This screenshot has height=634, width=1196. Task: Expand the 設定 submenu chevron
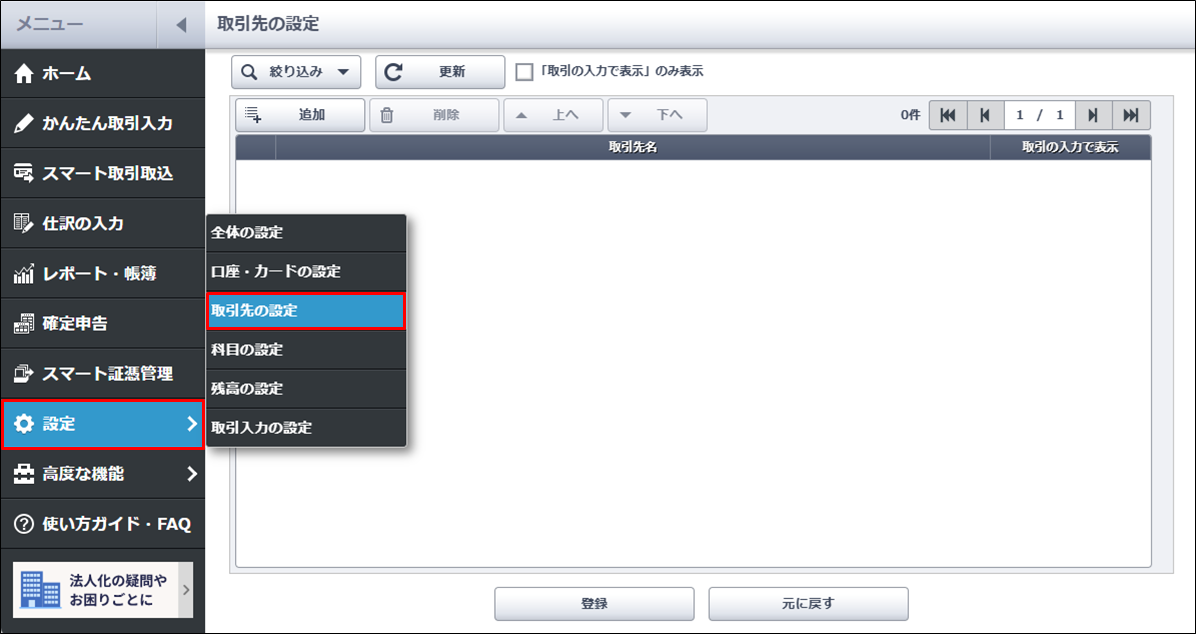(191, 424)
